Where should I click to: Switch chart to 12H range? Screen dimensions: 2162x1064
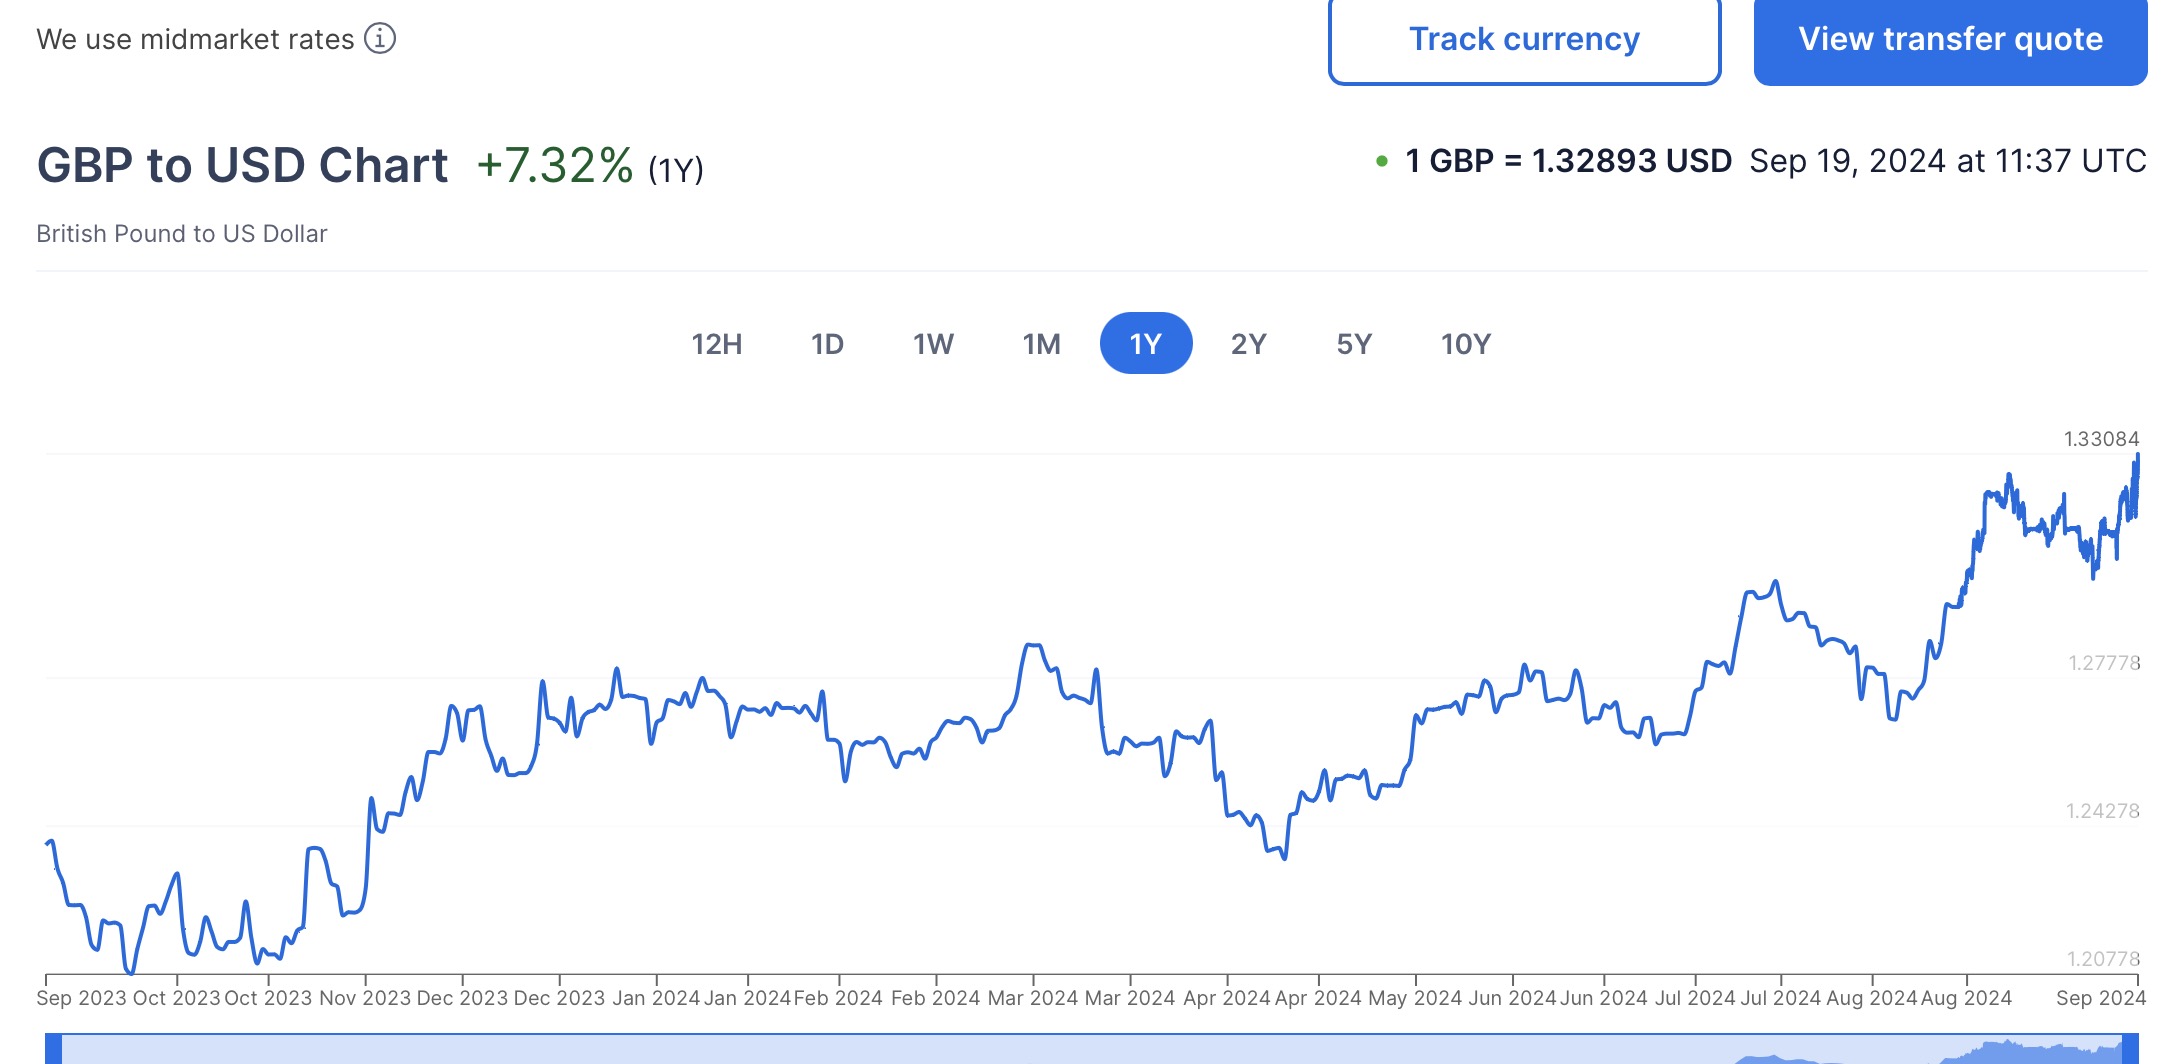[x=716, y=344]
